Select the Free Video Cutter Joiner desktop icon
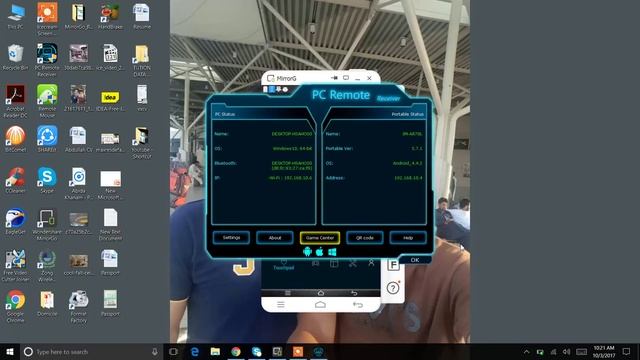640x360 pixels. point(16,265)
